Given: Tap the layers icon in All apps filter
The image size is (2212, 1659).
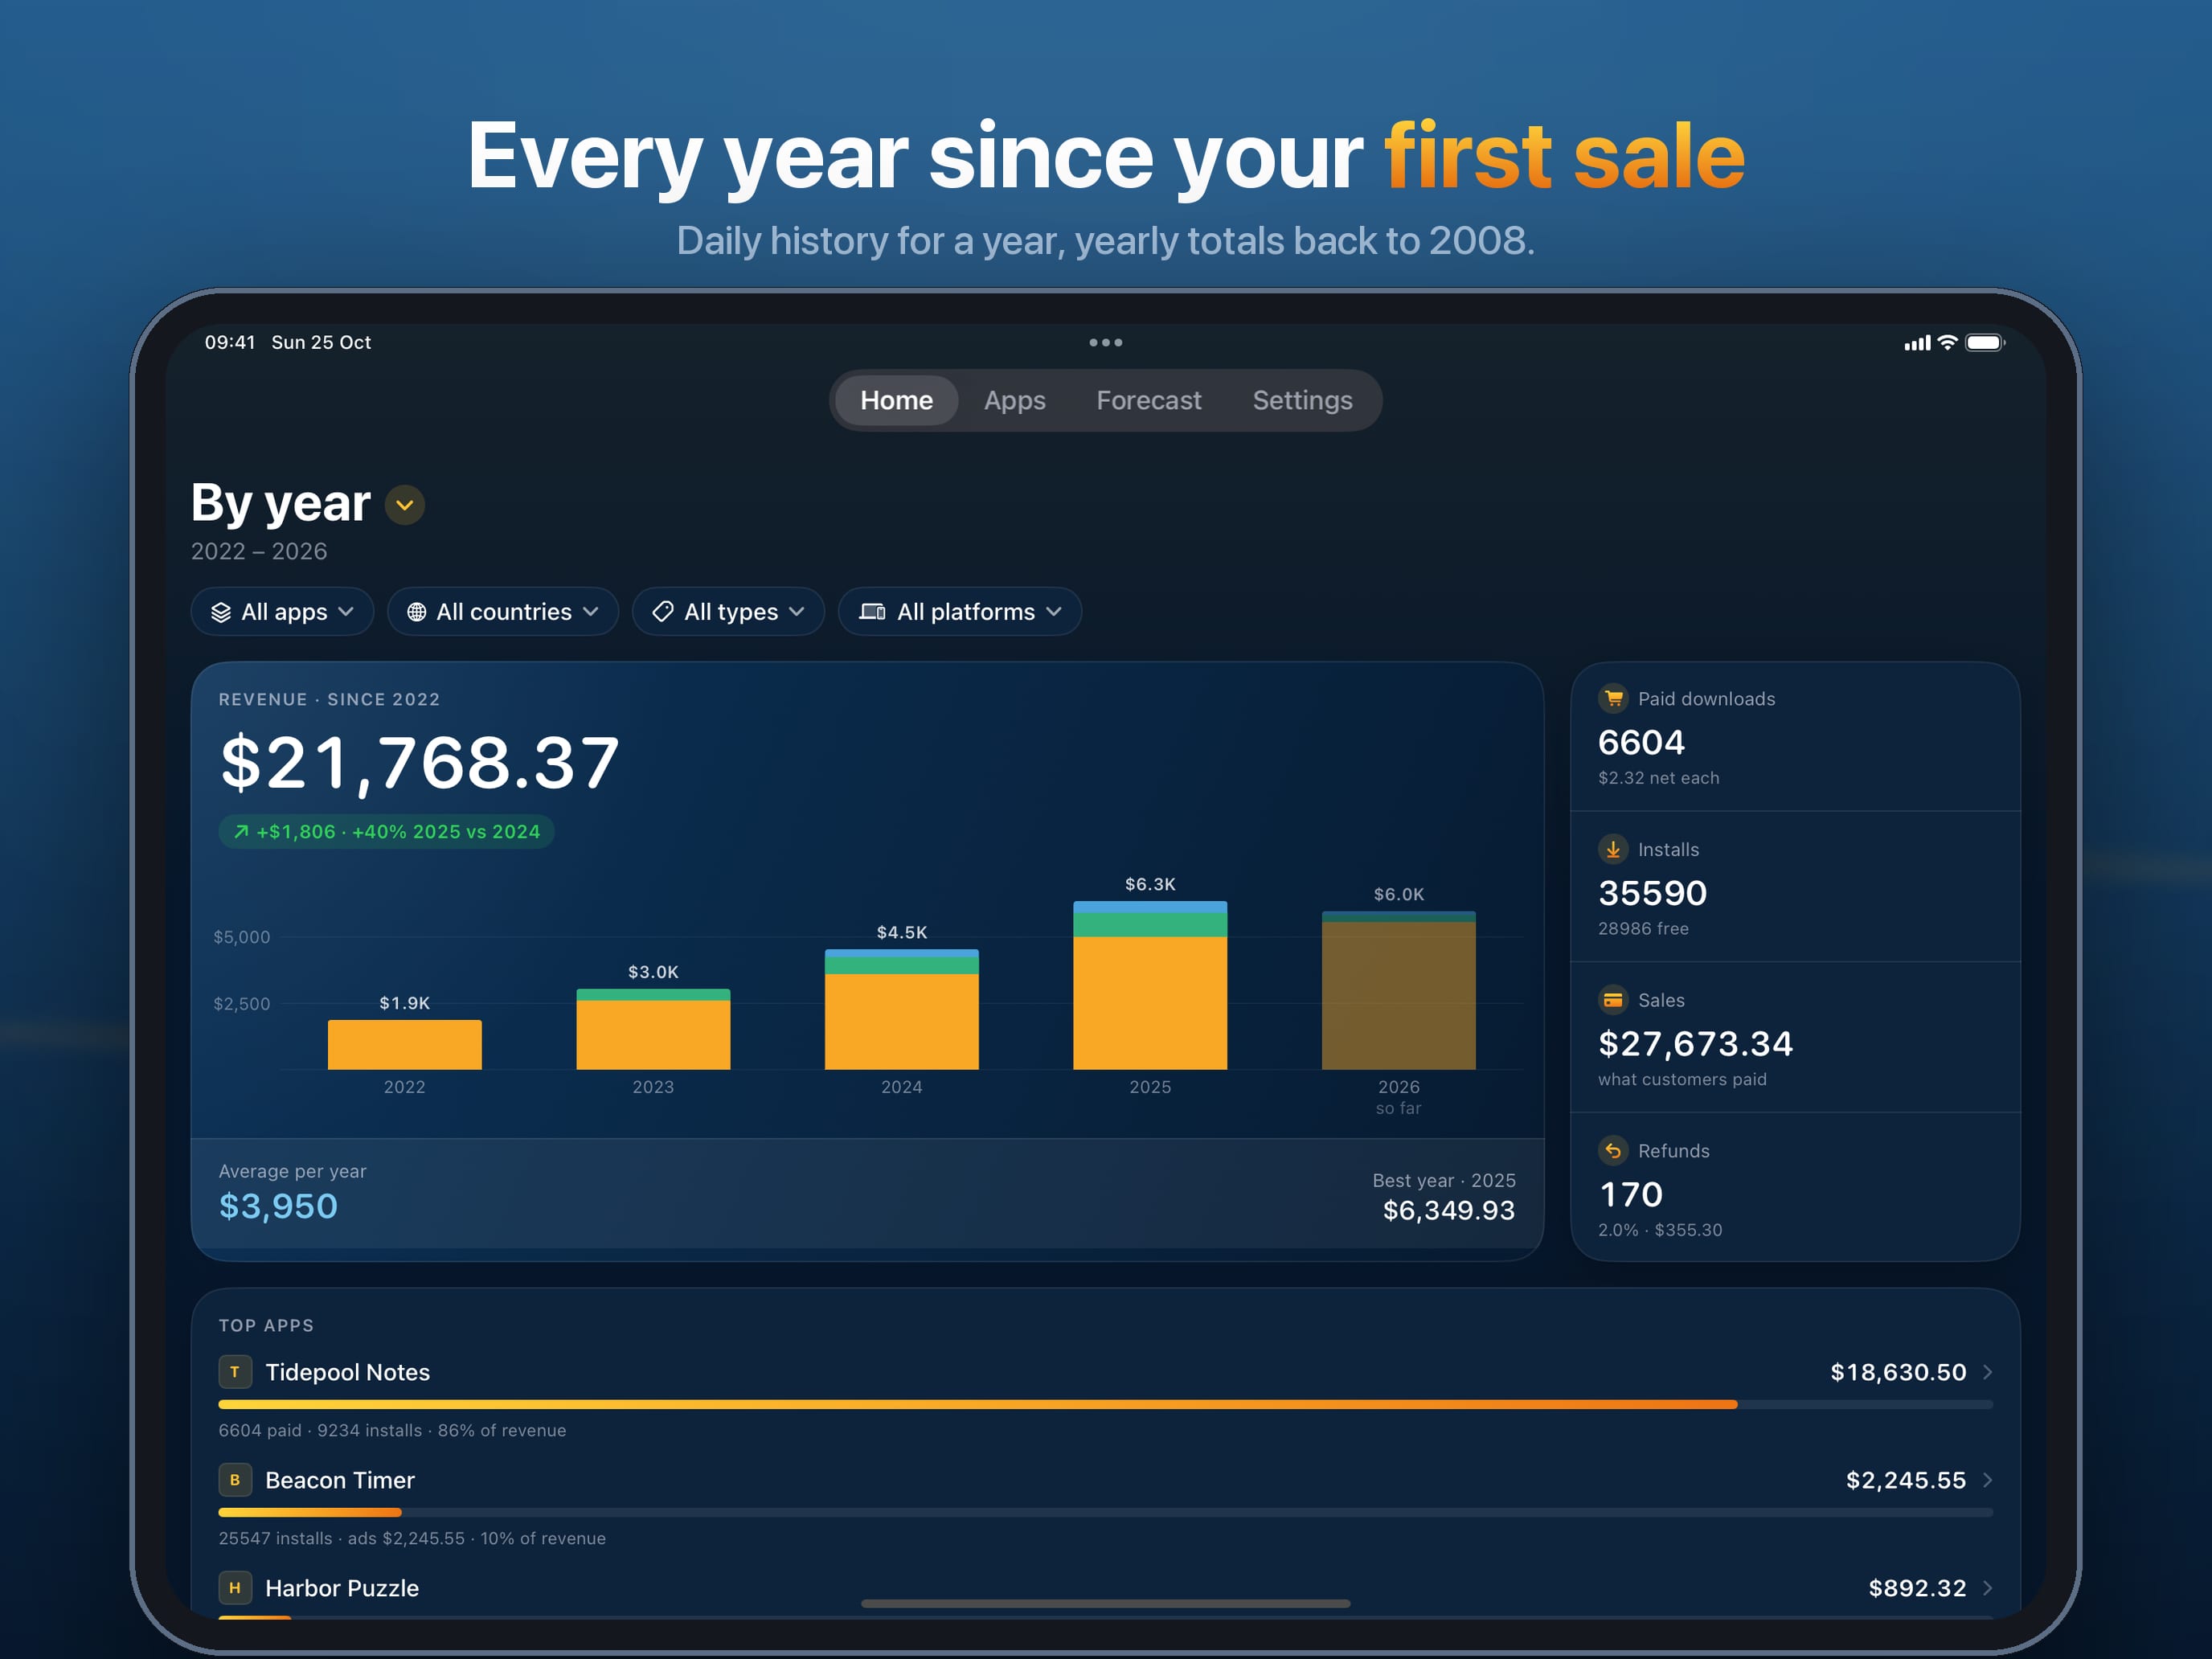Looking at the screenshot, I should point(221,612).
